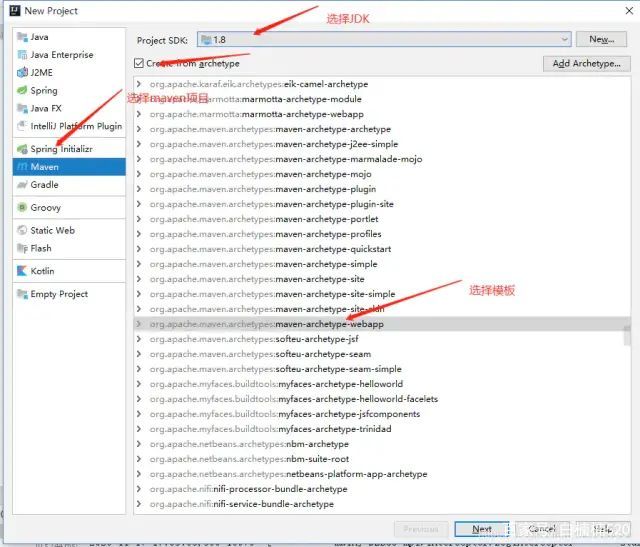Click the Groovy green icon
This screenshot has height=547, width=640.
22,207
